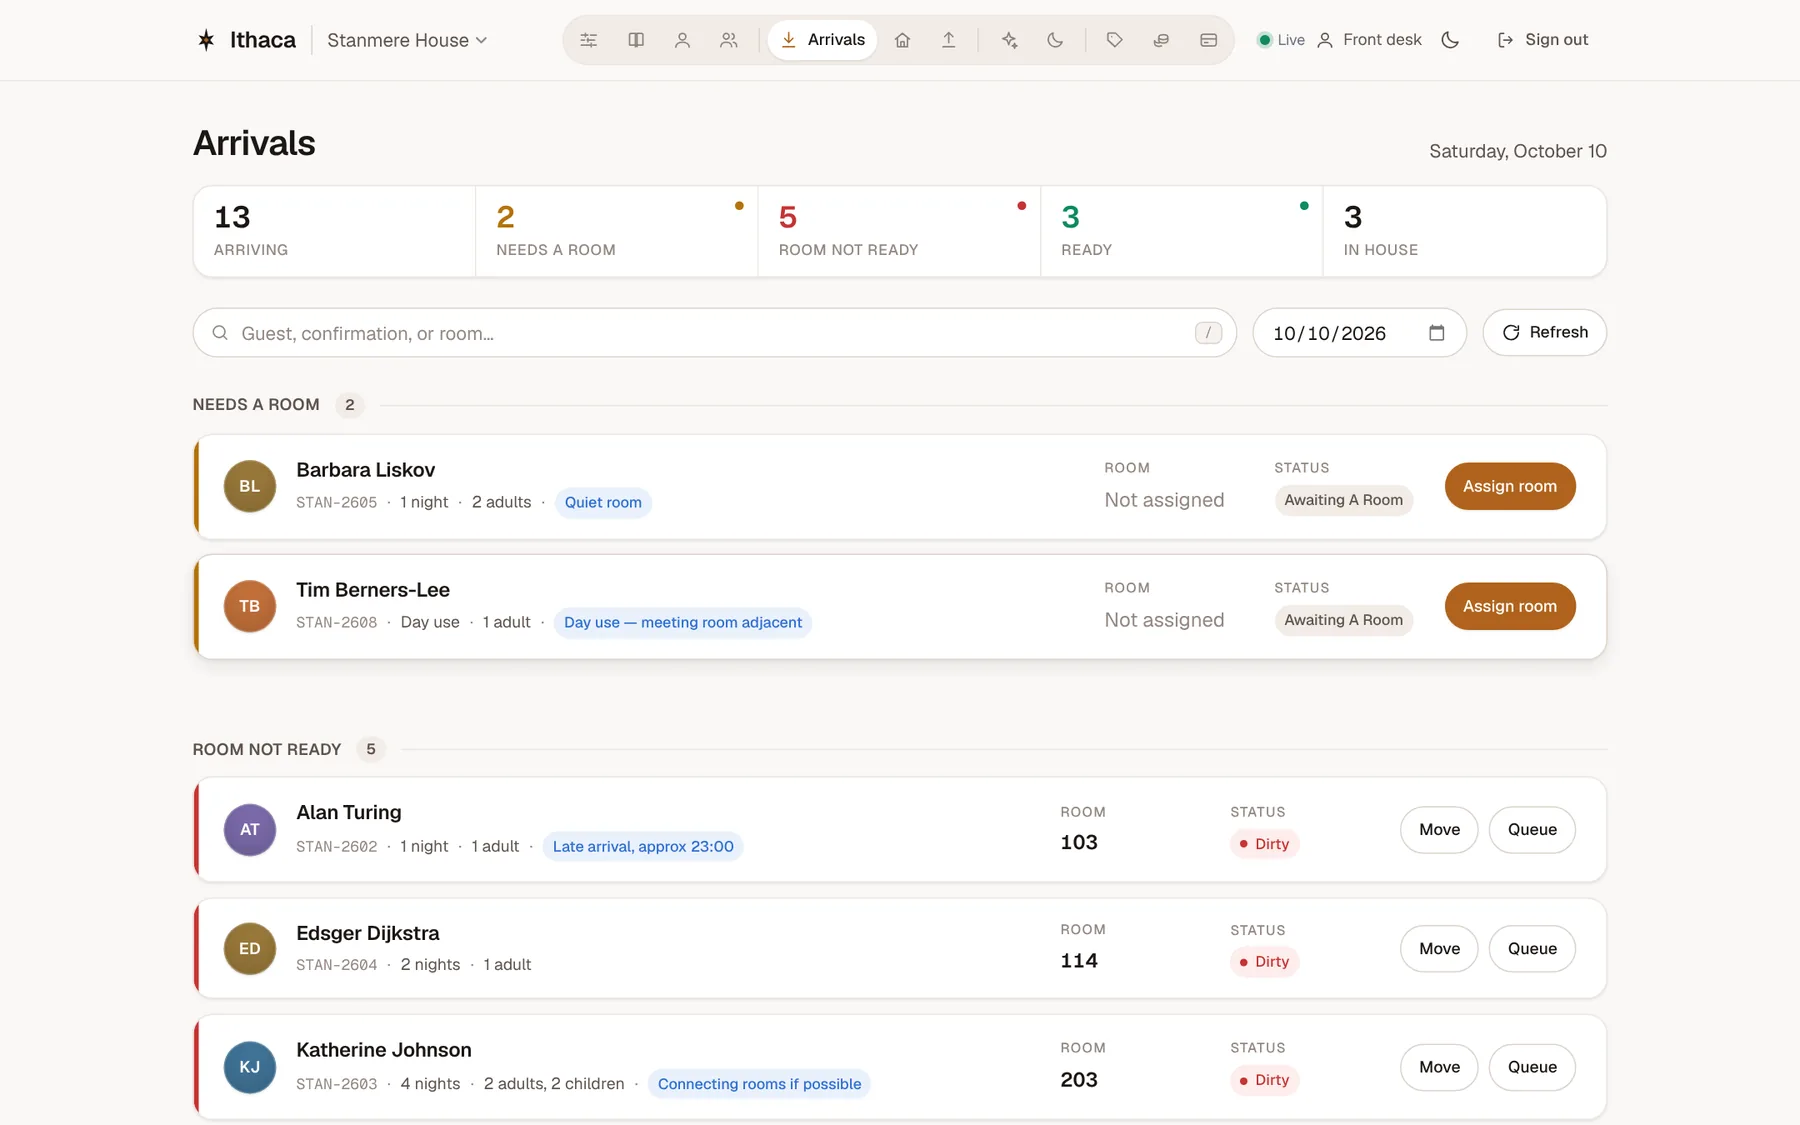
Task: Click the Ithaca star logo
Action: pyautogui.click(x=206, y=40)
